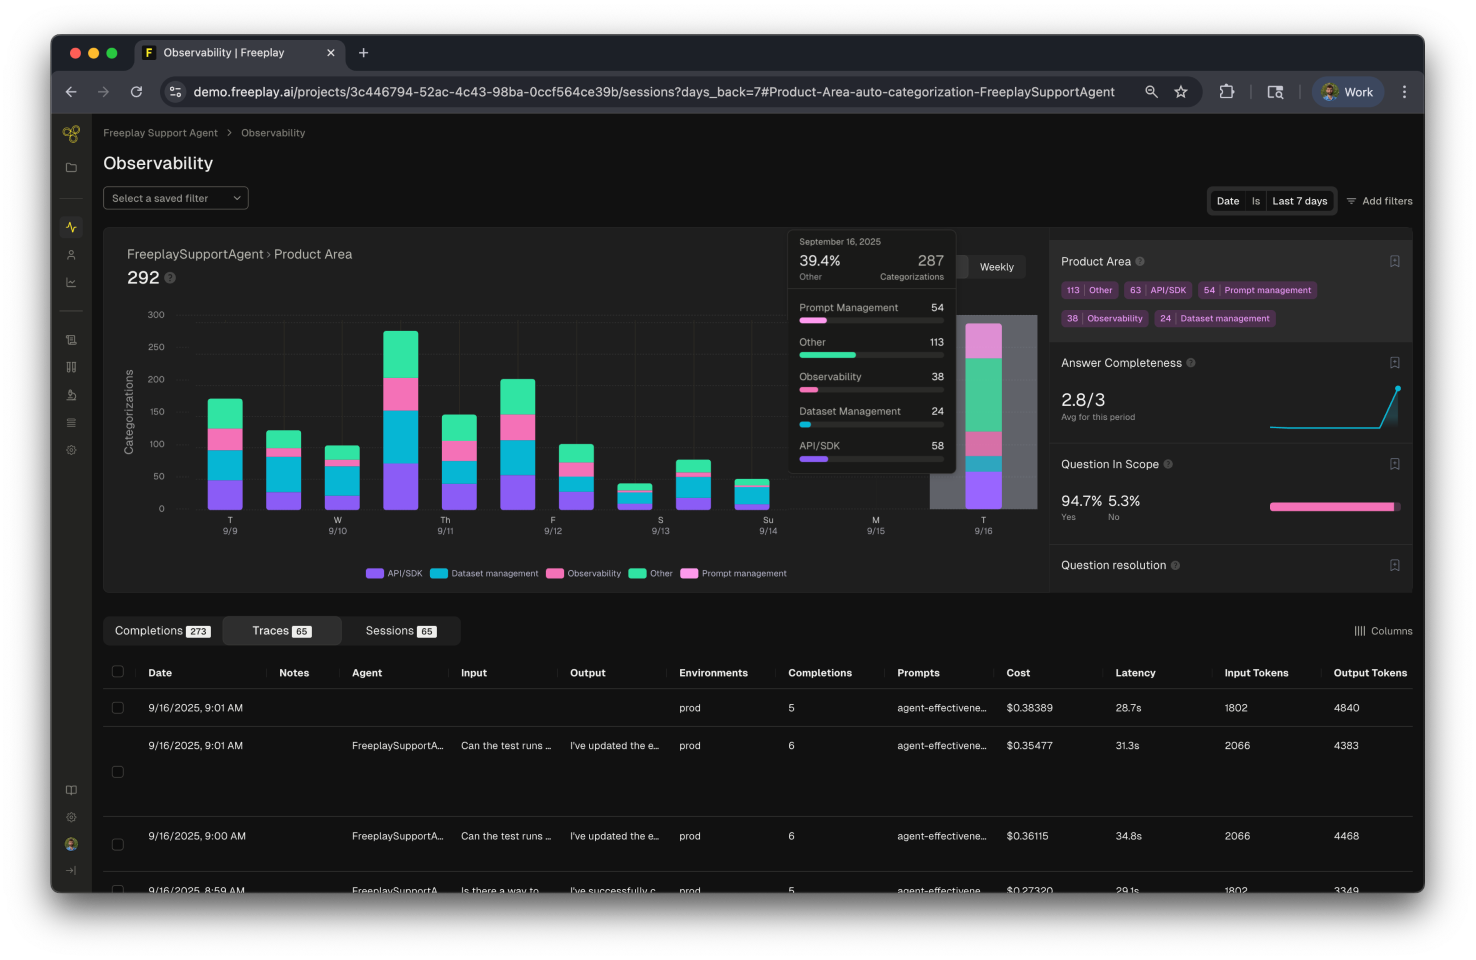The width and height of the screenshot is (1476, 960).
Task: Open the Work profile menu in Chrome
Action: click(1348, 92)
